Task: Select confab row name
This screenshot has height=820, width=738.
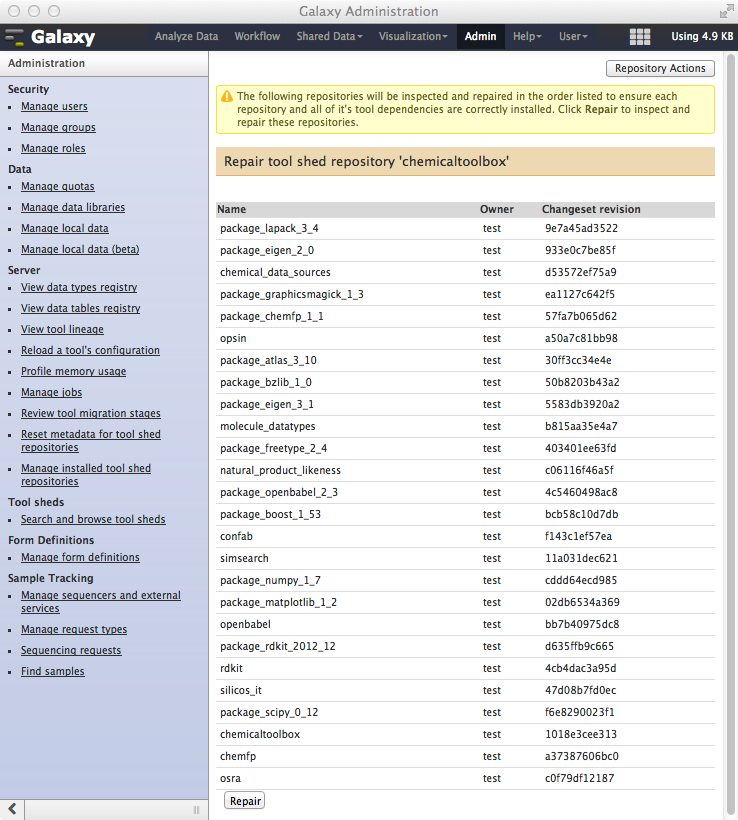Action: click(236, 536)
